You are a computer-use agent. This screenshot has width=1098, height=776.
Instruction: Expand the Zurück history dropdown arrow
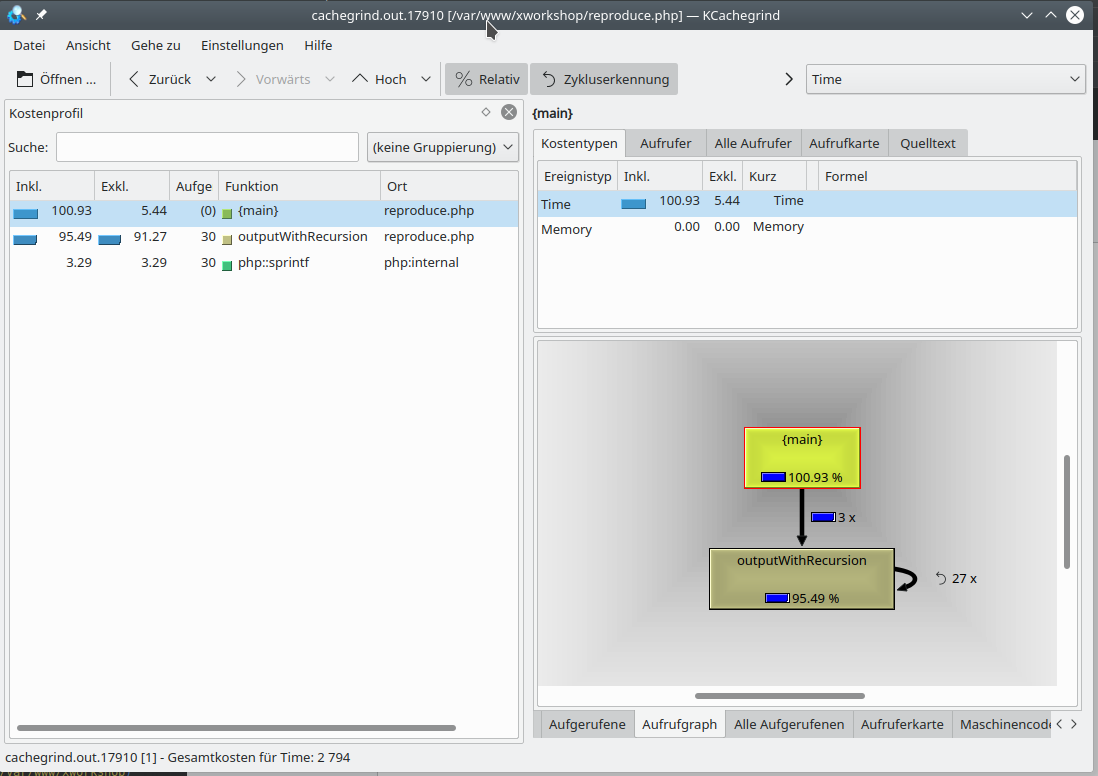click(211, 79)
